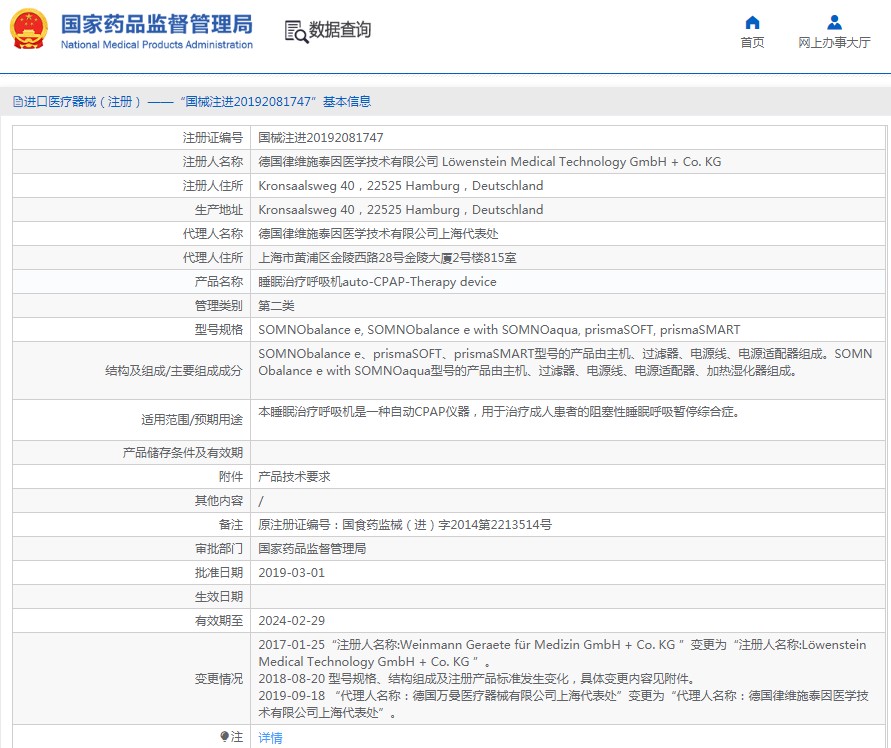Open the 详情 details link
Viewport: 891px width, 748px height.
(270, 738)
